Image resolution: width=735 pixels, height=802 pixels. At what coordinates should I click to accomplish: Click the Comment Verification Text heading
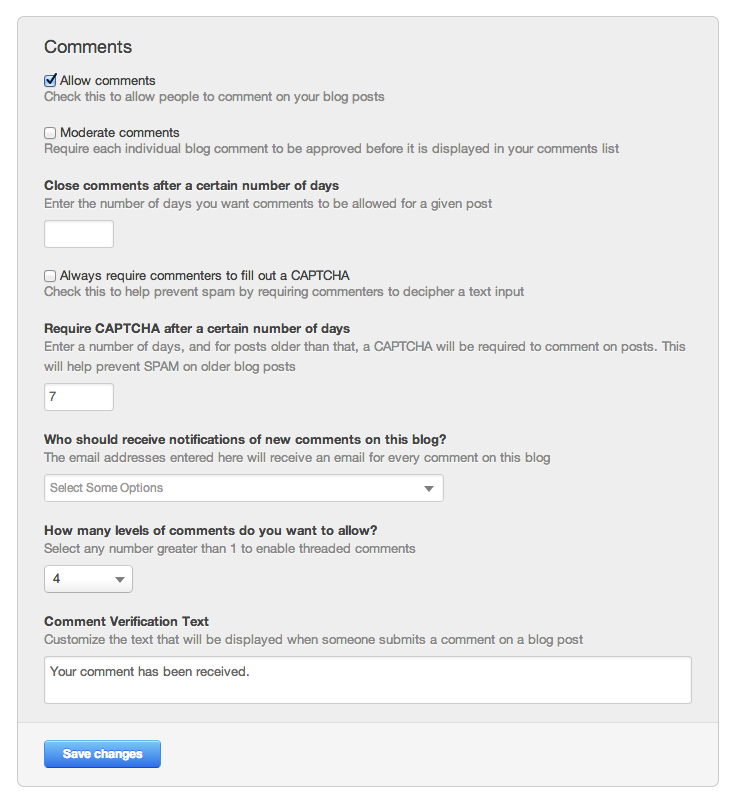tap(126, 621)
